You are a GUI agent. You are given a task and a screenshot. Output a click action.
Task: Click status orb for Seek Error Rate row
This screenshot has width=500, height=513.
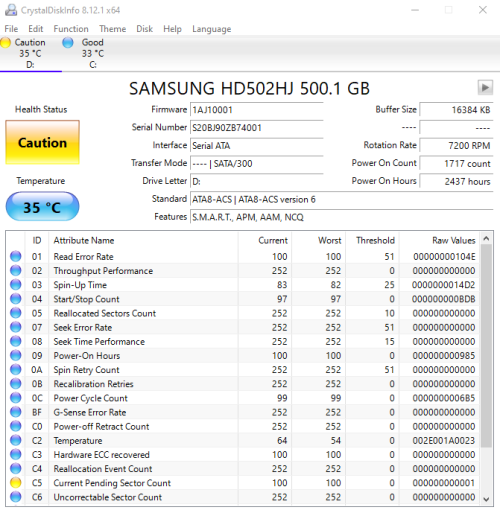[16, 327]
